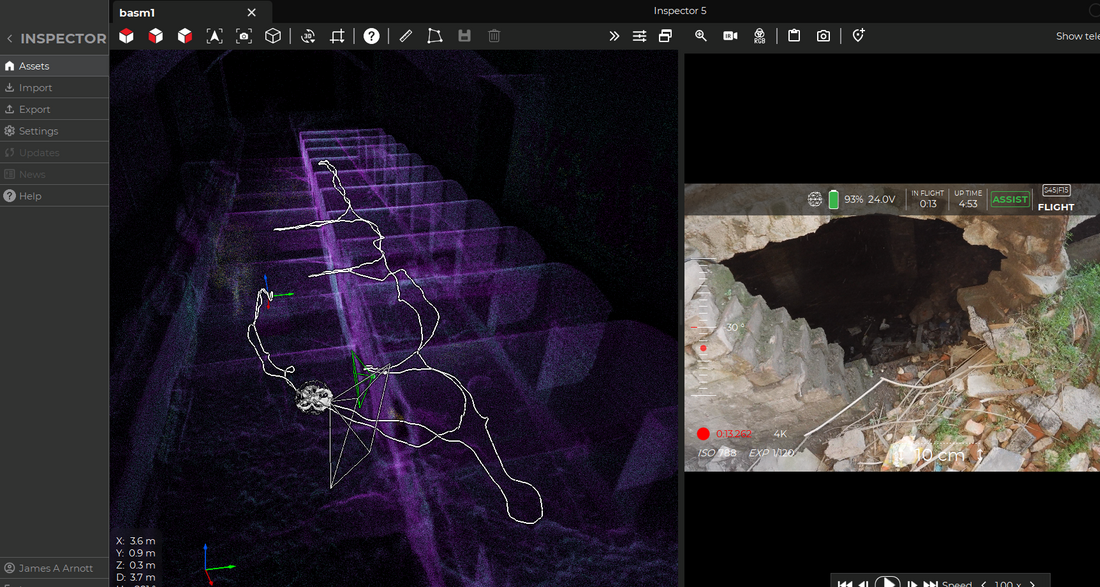Go back using the Inspector chevron

(x=10, y=39)
